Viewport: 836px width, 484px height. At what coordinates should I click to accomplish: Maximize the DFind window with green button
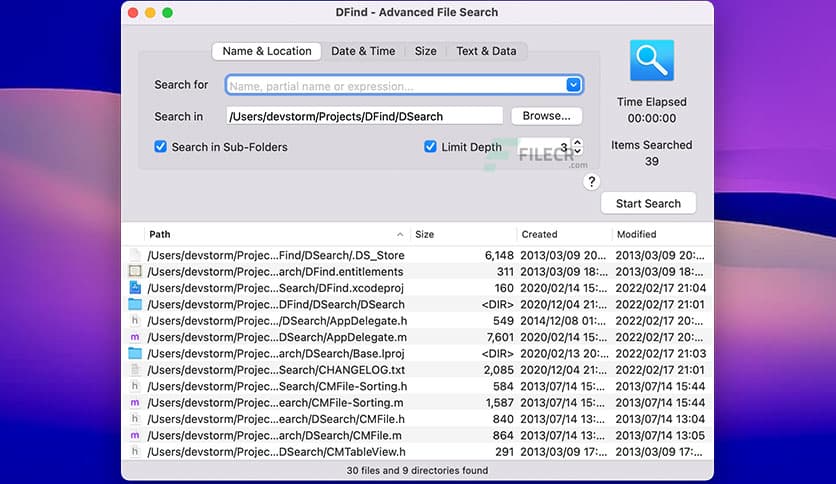(x=167, y=12)
